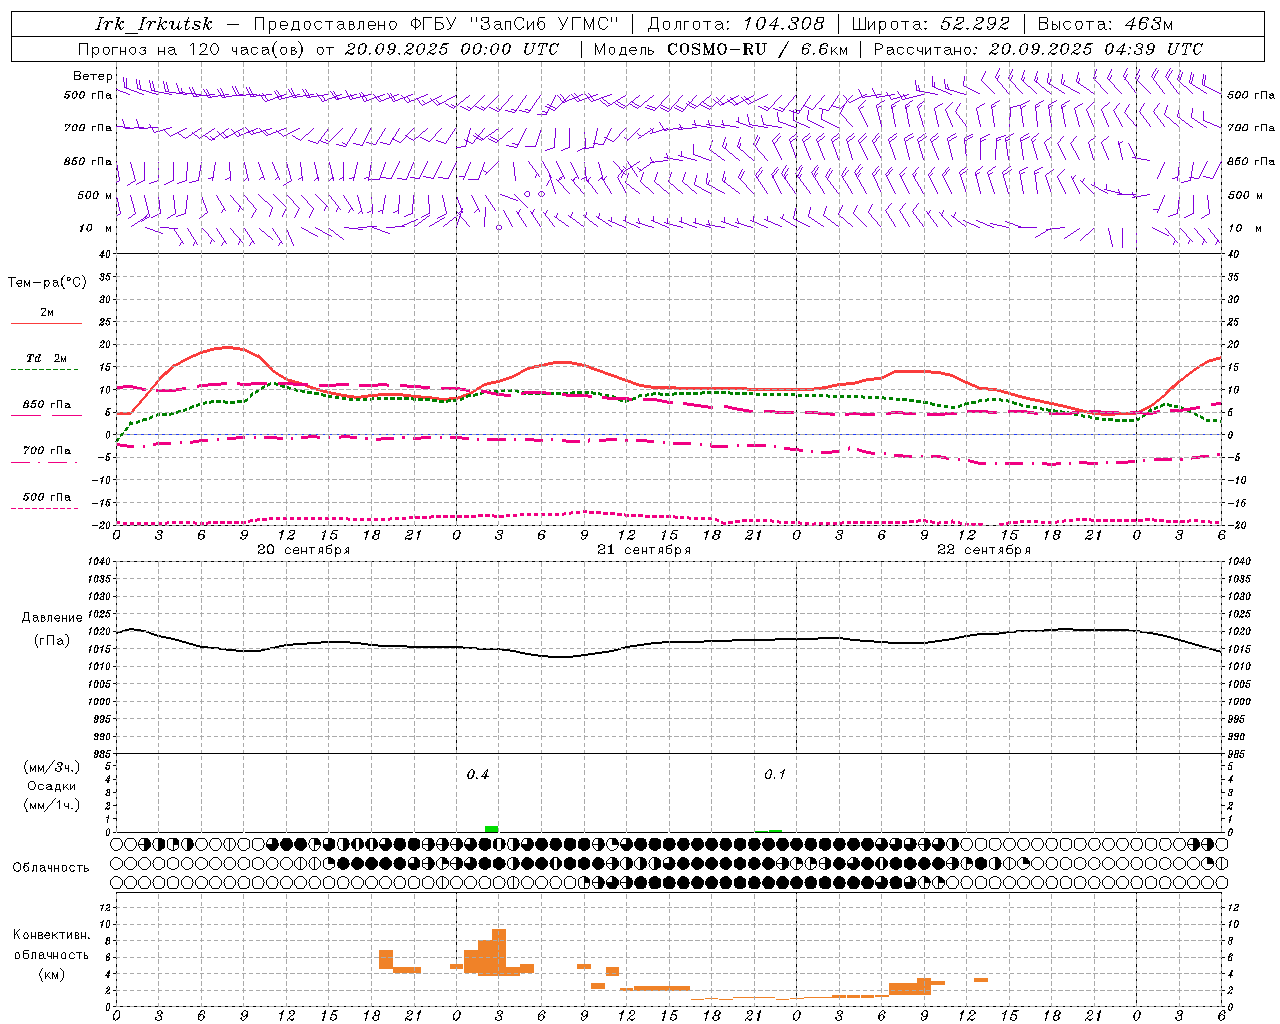Click the 0.4 precipitation amount value

point(478,774)
